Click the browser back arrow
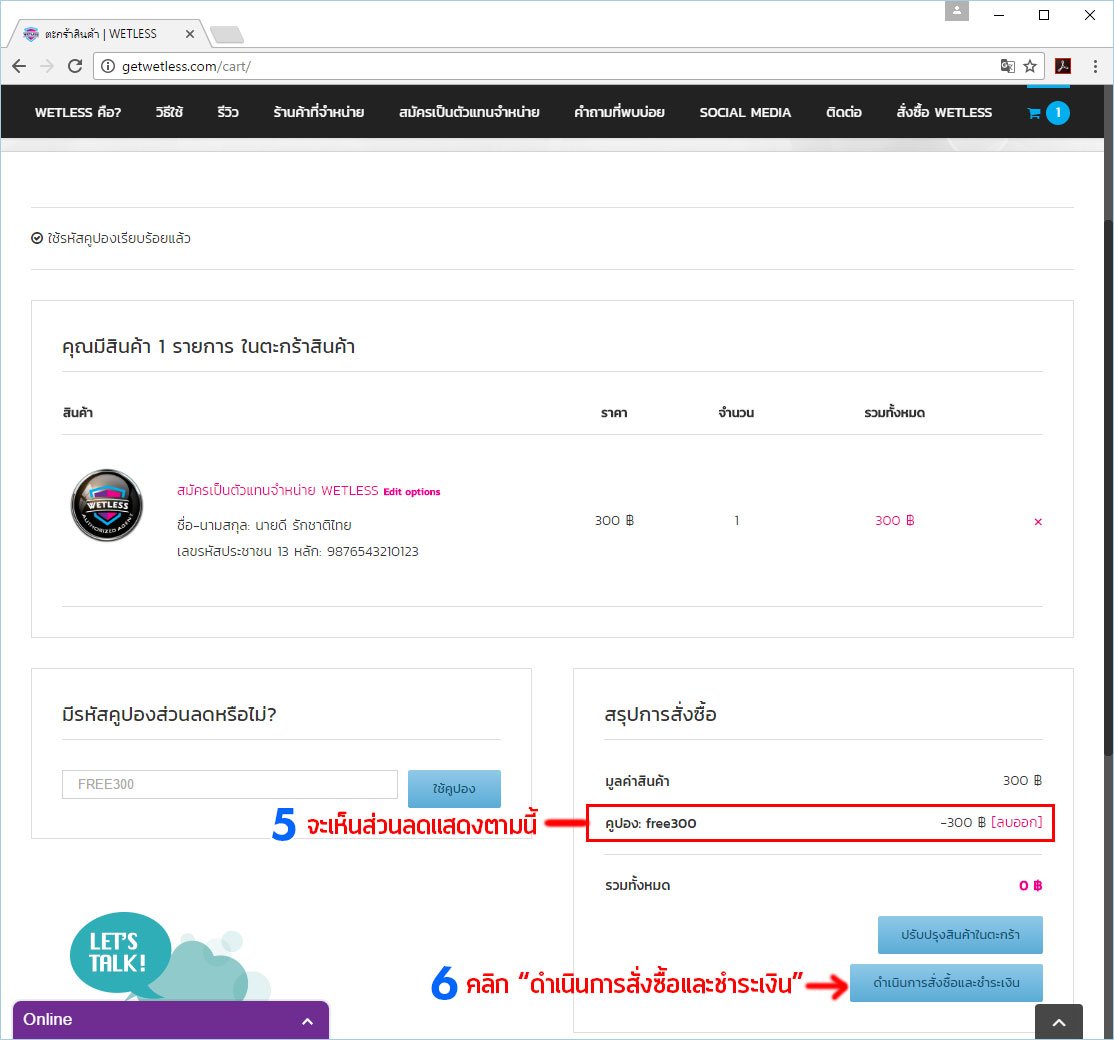Image resolution: width=1114 pixels, height=1040 pixels. tap(19, 66)
